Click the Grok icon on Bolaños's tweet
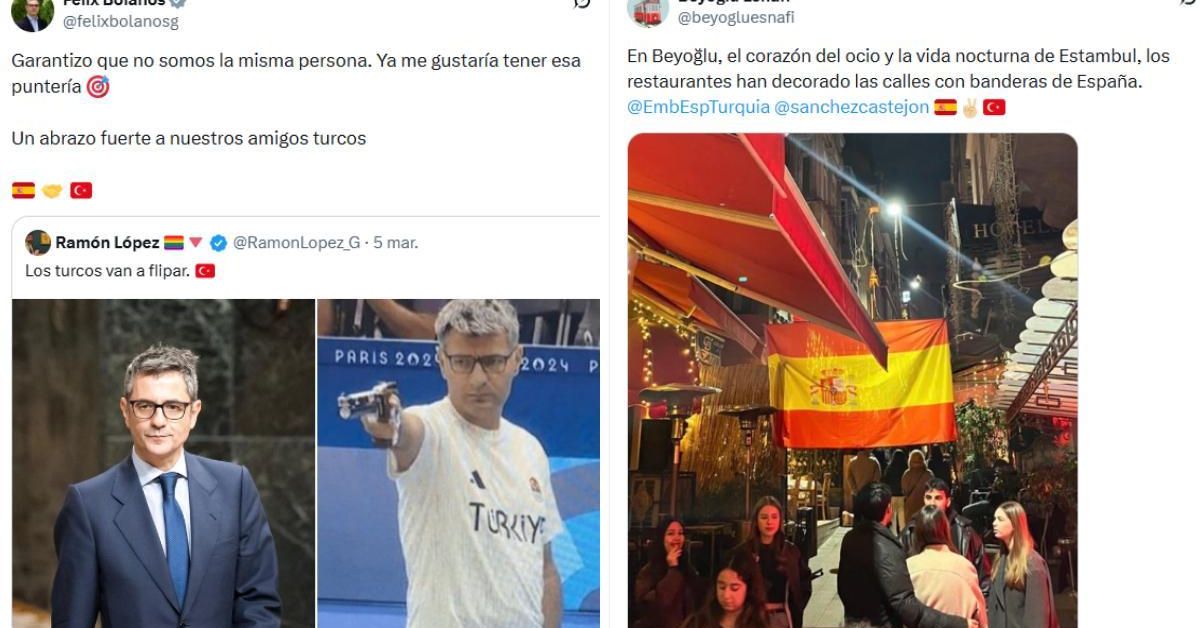The image size is (1200, 628). (582, 3)
